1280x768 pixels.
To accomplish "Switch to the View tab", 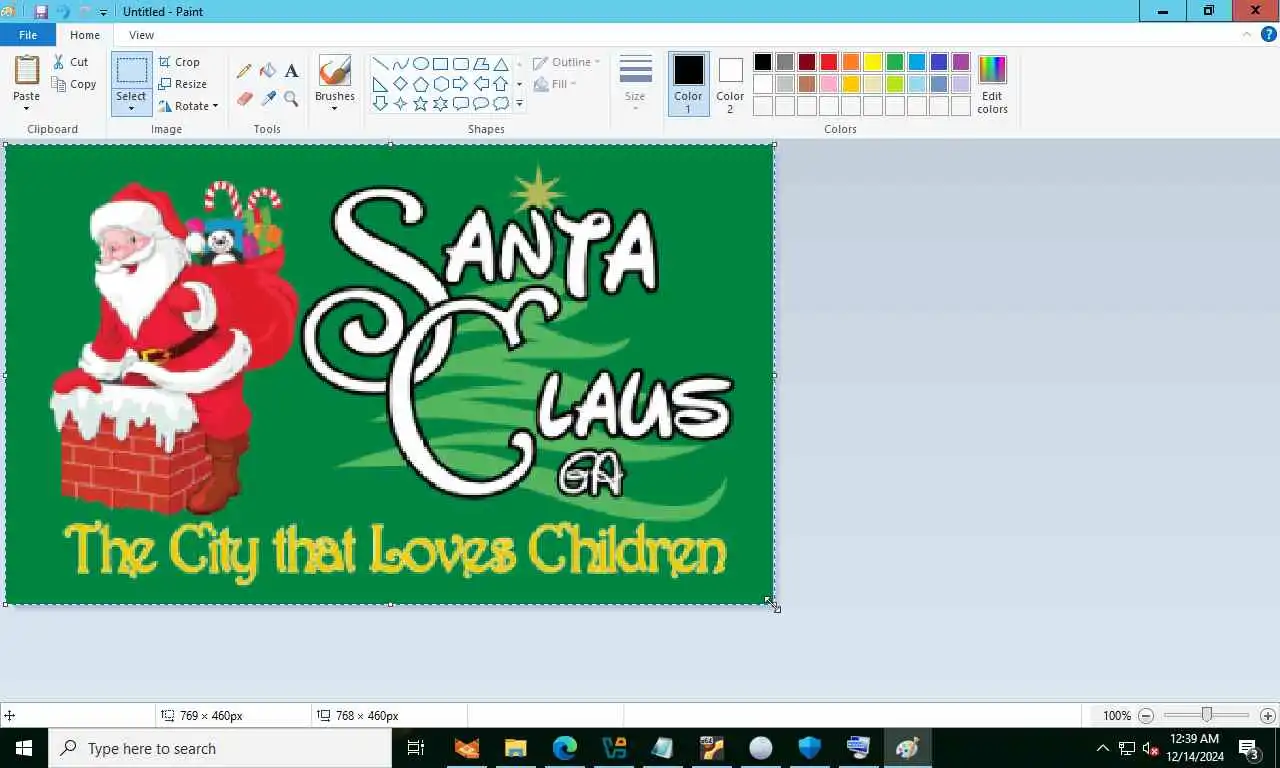I will pos(141,35).
